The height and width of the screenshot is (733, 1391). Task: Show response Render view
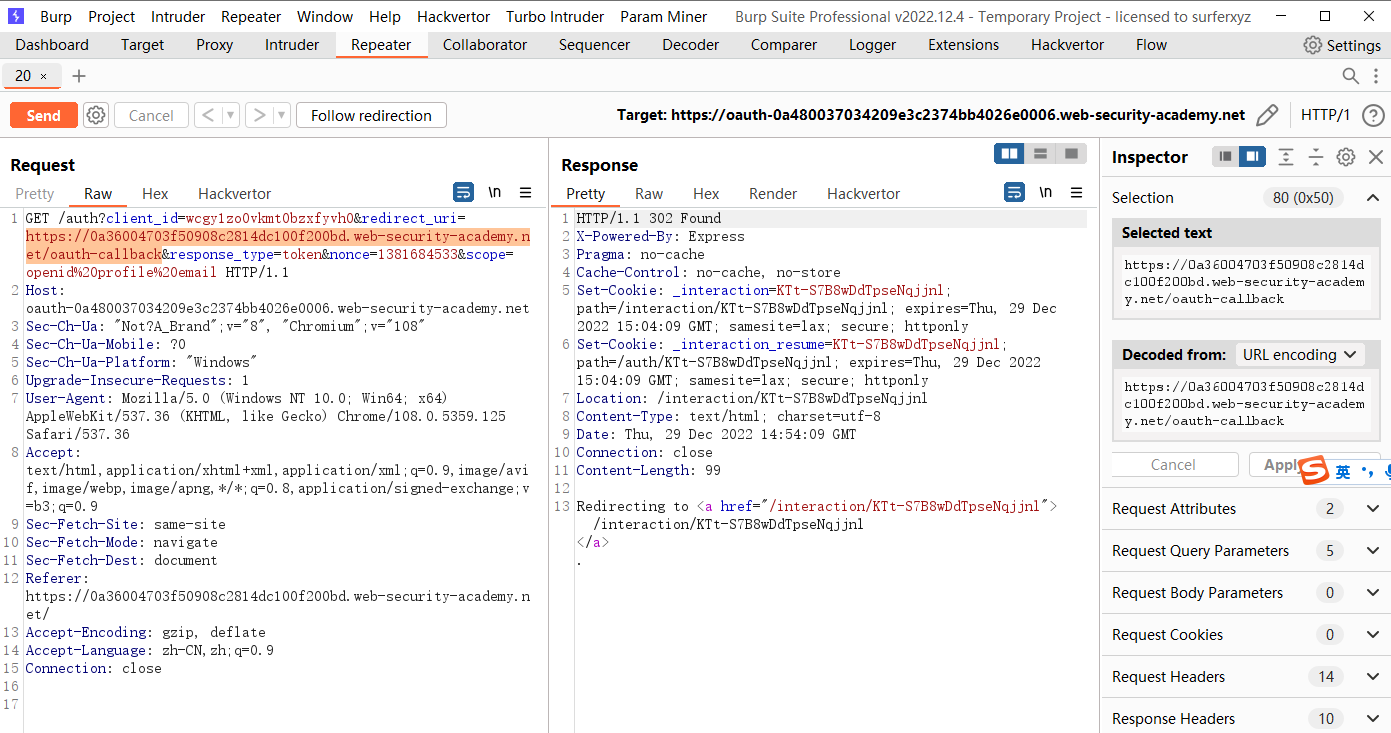coord(773,193)
